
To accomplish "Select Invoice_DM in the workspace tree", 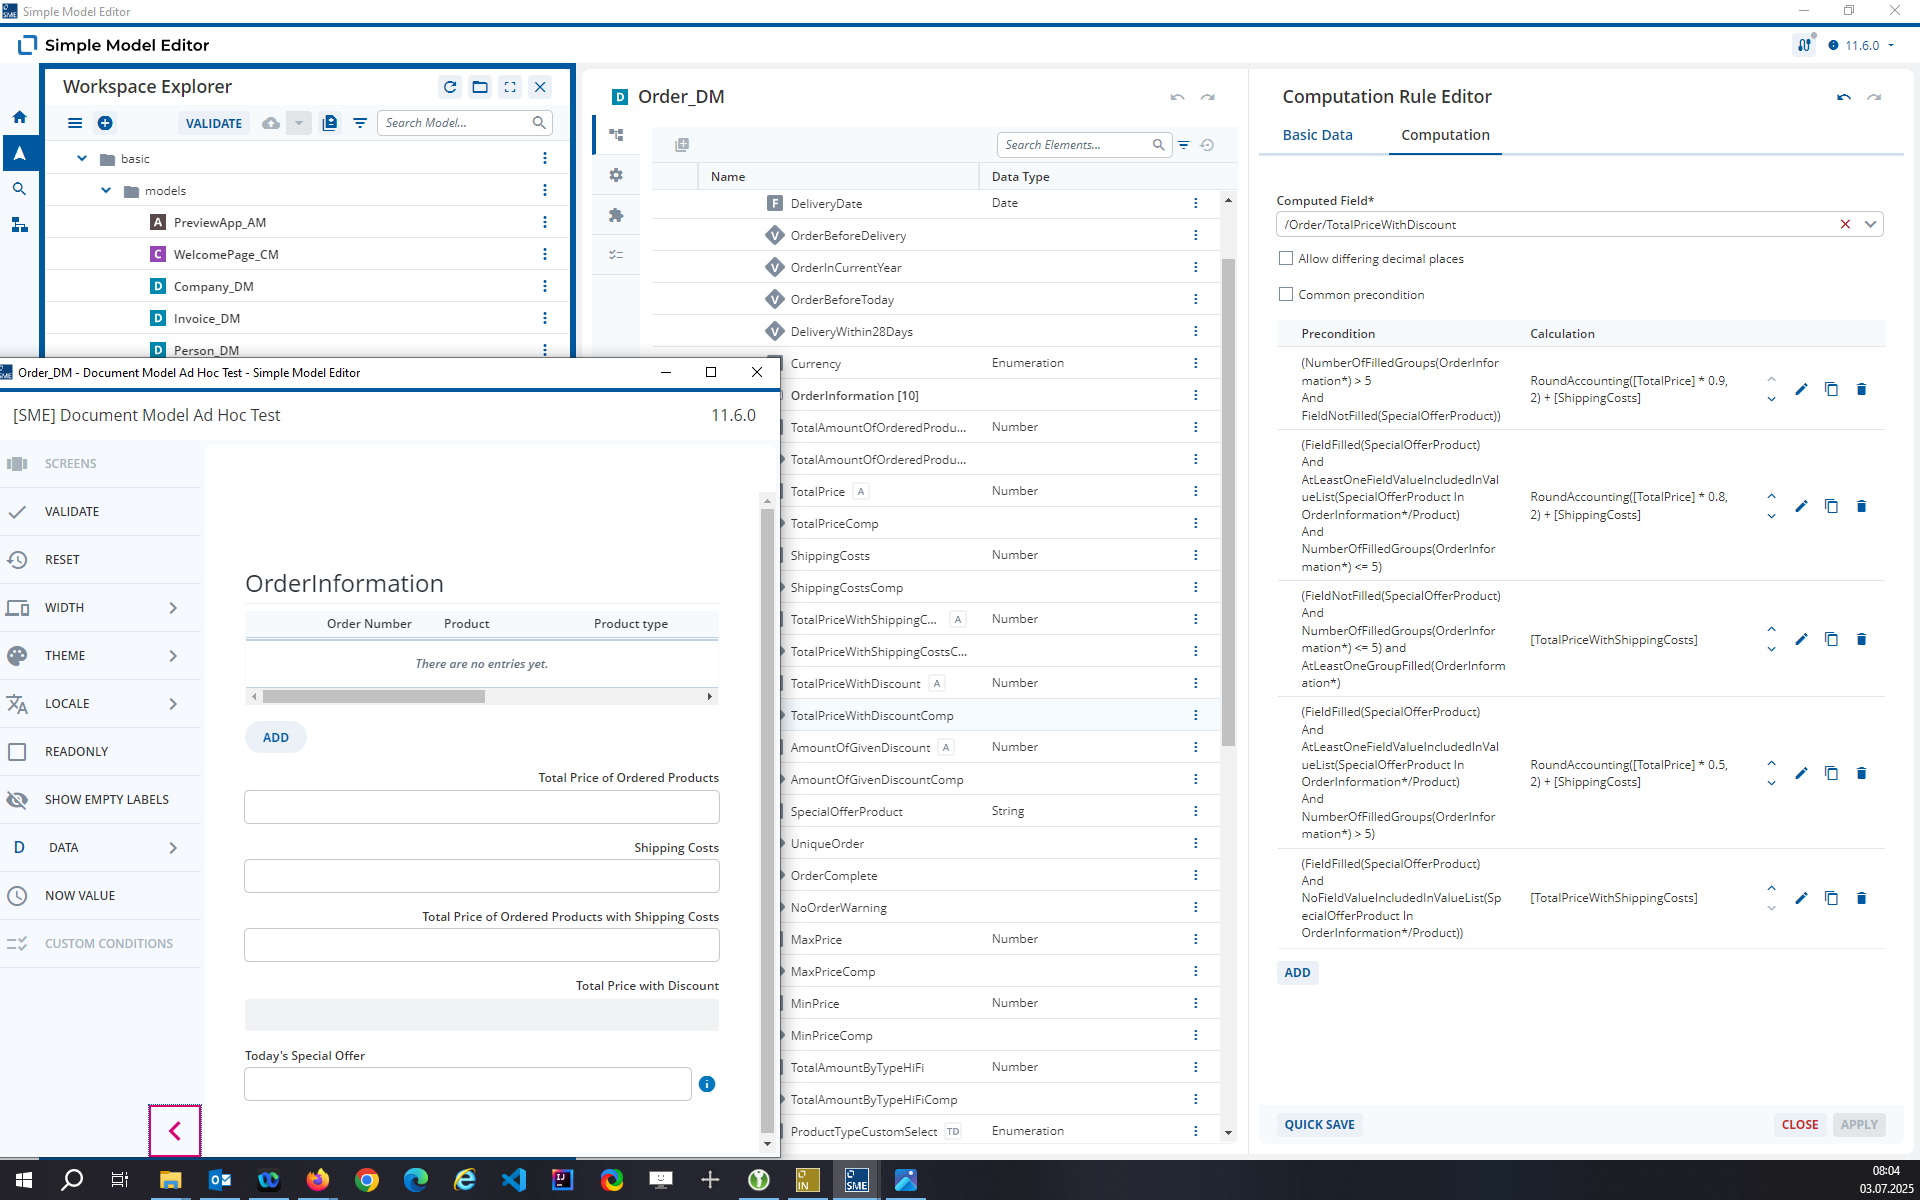I will pyautogui.click(x=206, y=318).
